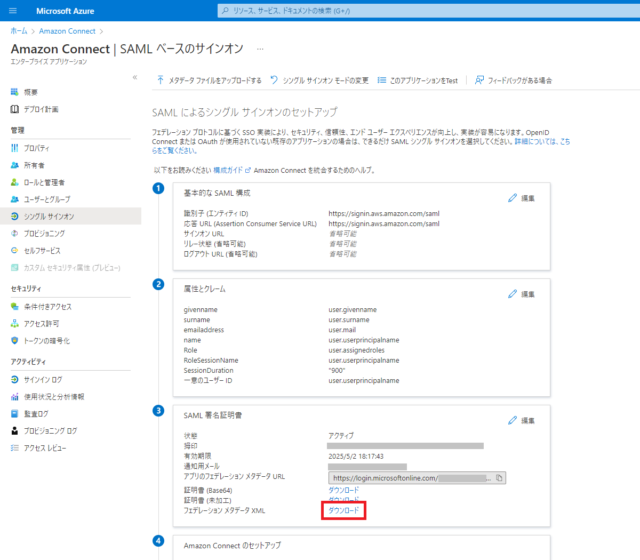
Task: Copy the federation metadata URL with the copy icon
Action: tap(499, 478)
